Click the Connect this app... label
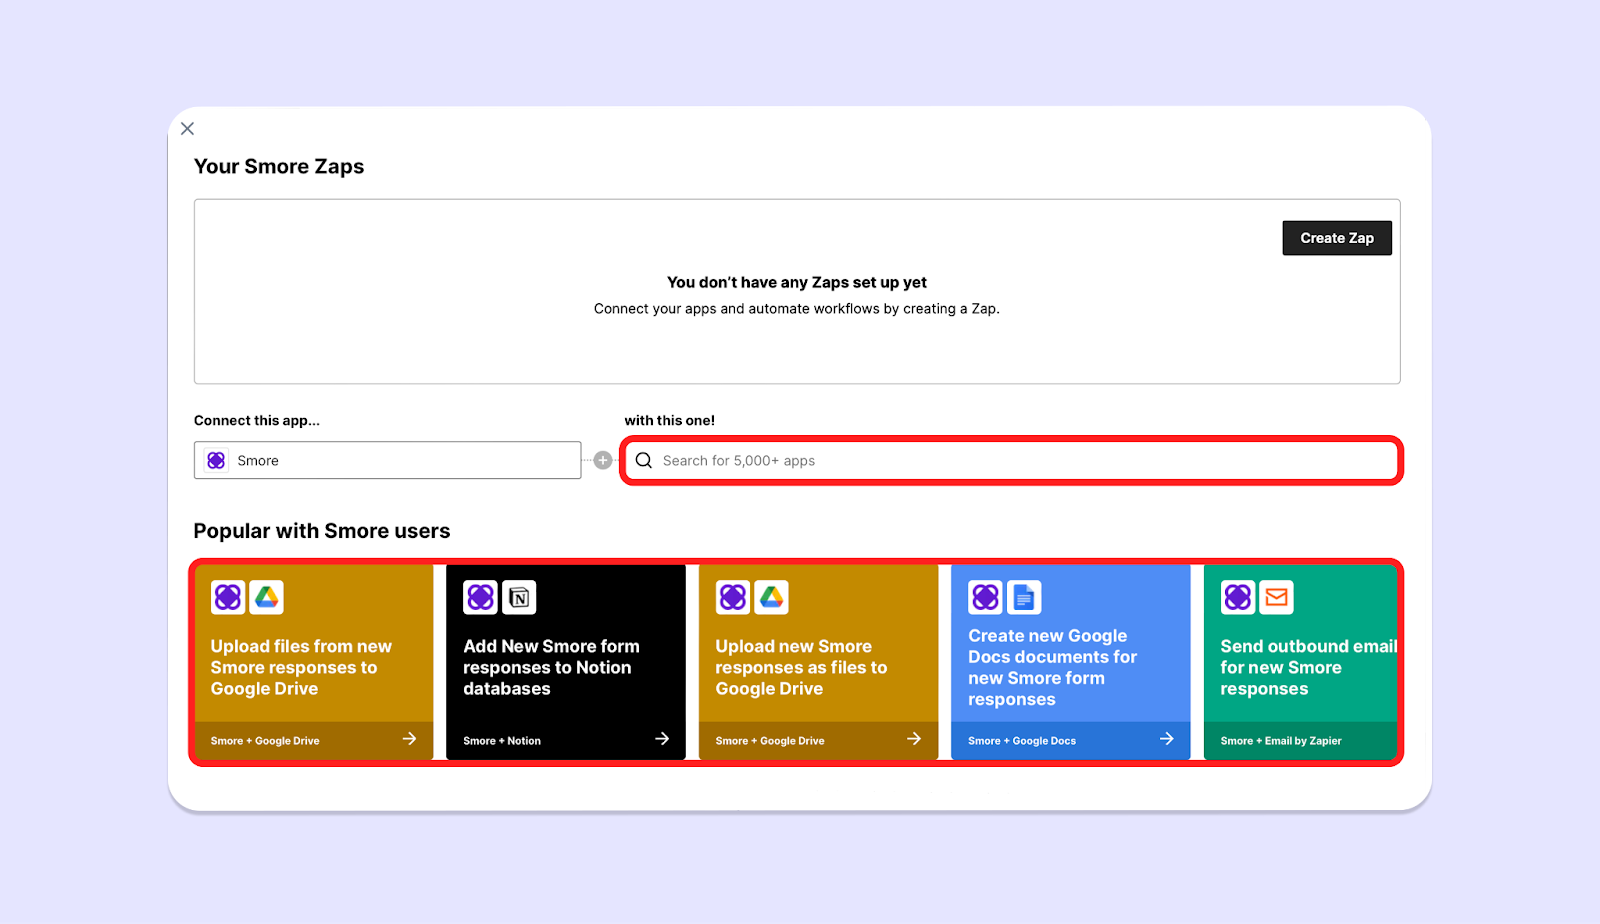 click(x=257, y=420)
